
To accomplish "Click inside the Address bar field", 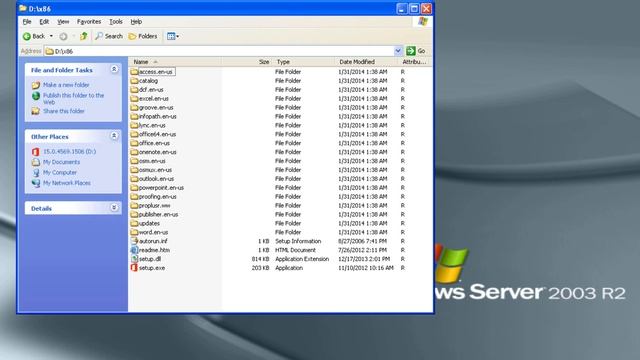I will click(x=219, y=51).
